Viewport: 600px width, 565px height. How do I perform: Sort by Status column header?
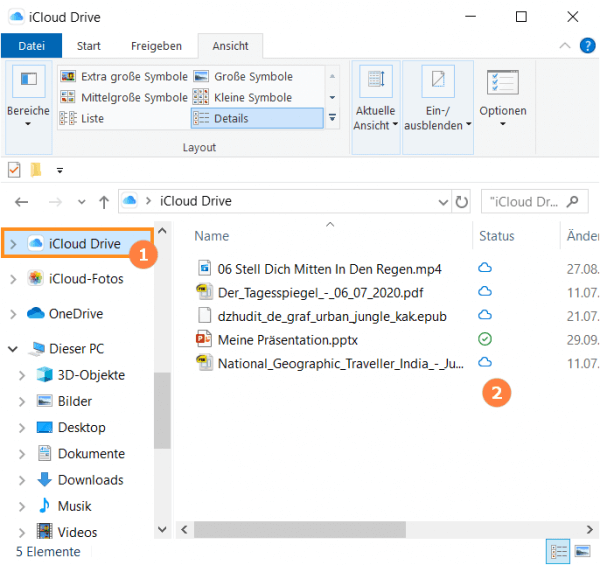(497, 236)
